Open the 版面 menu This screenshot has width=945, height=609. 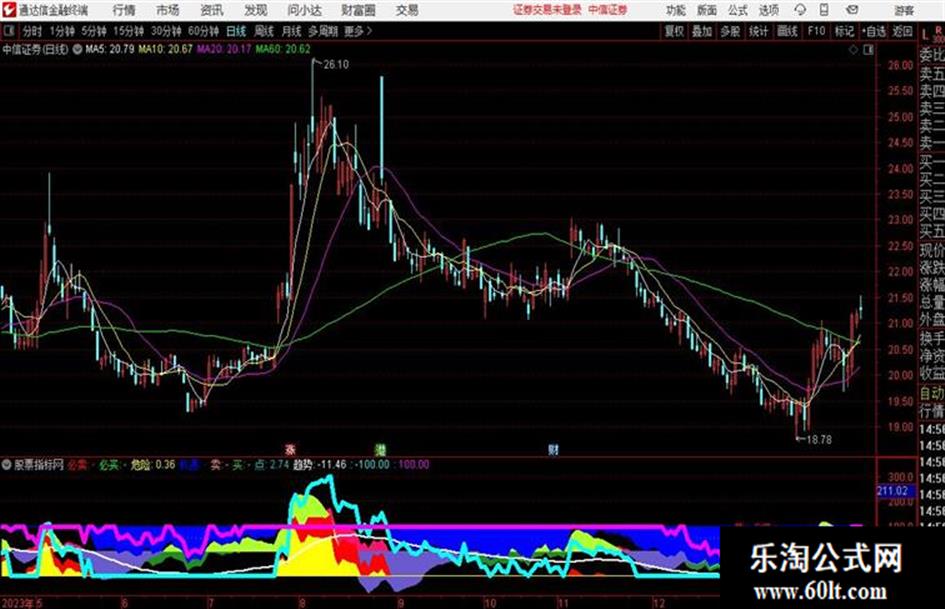pos(706,10)
